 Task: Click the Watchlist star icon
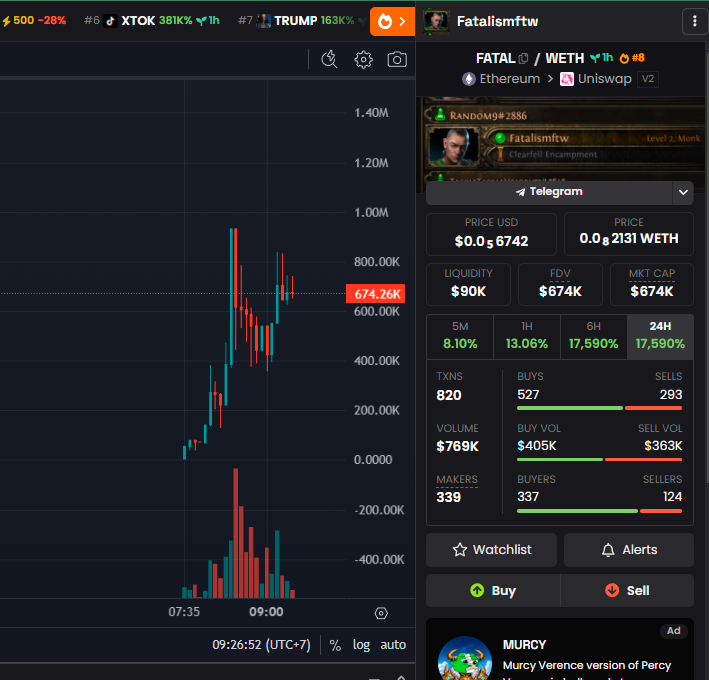coord(460,550)
